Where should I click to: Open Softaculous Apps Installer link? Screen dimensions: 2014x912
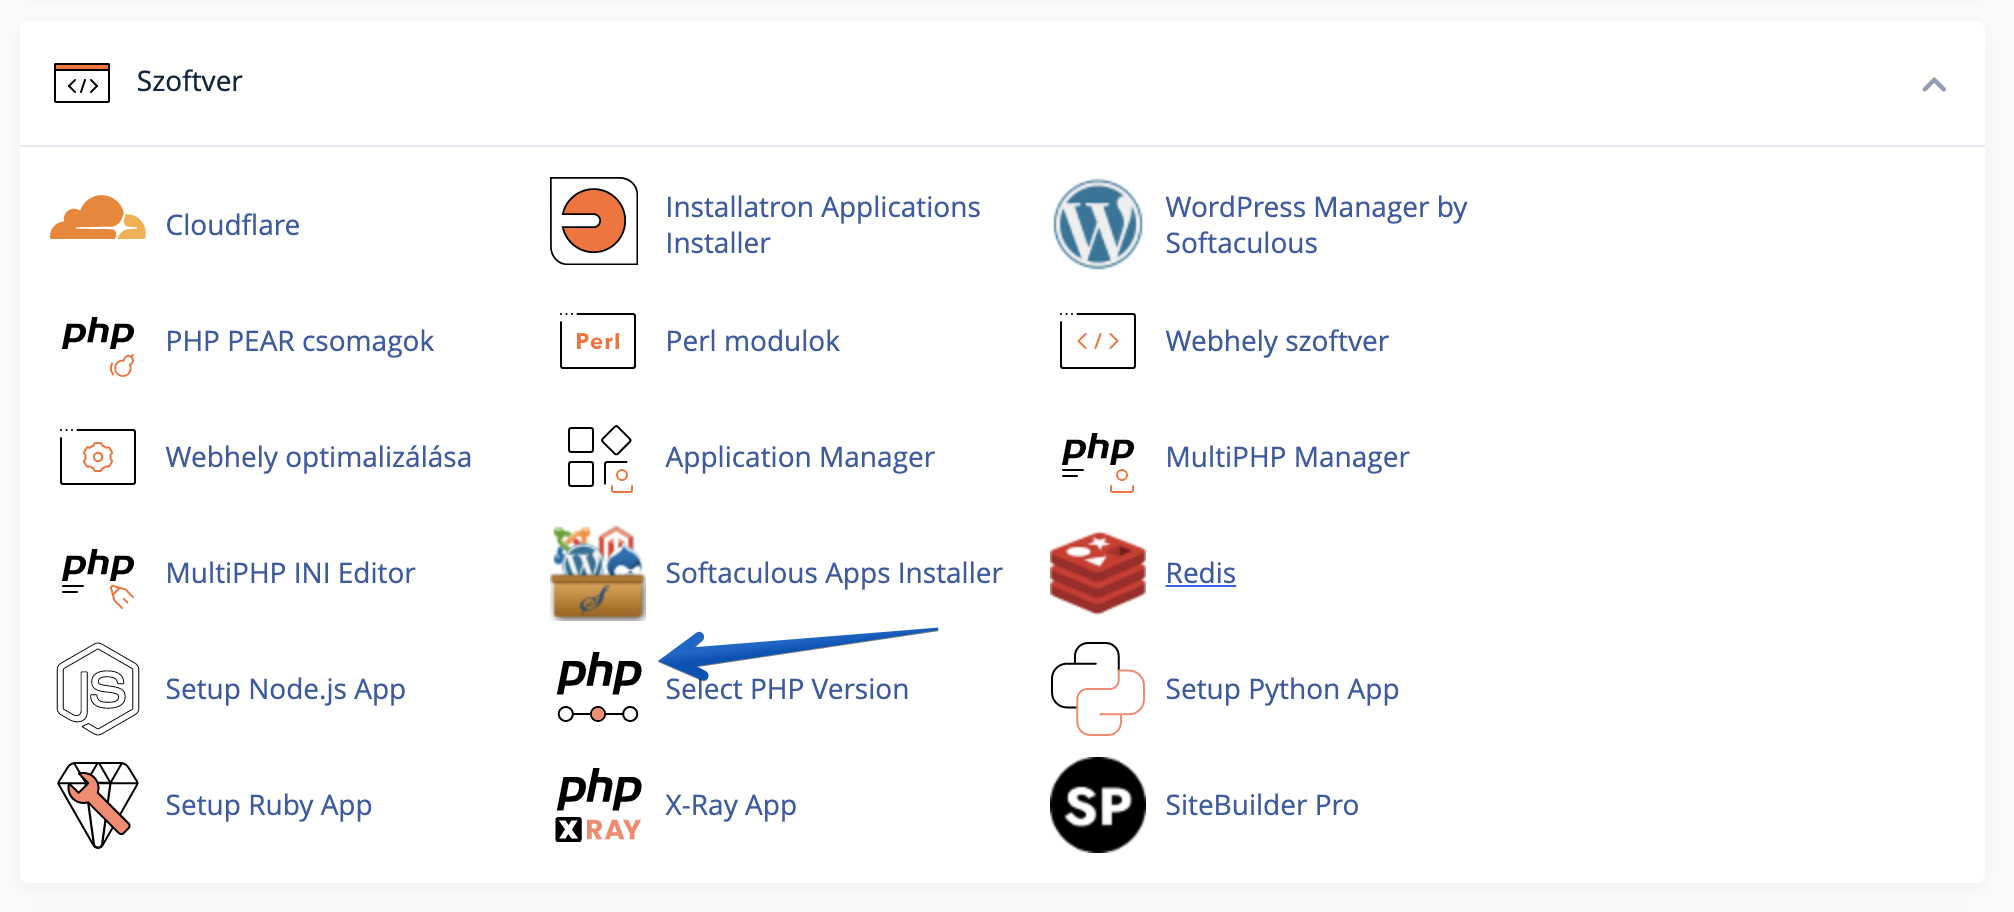pyautogui.click(x=834, y=573)
